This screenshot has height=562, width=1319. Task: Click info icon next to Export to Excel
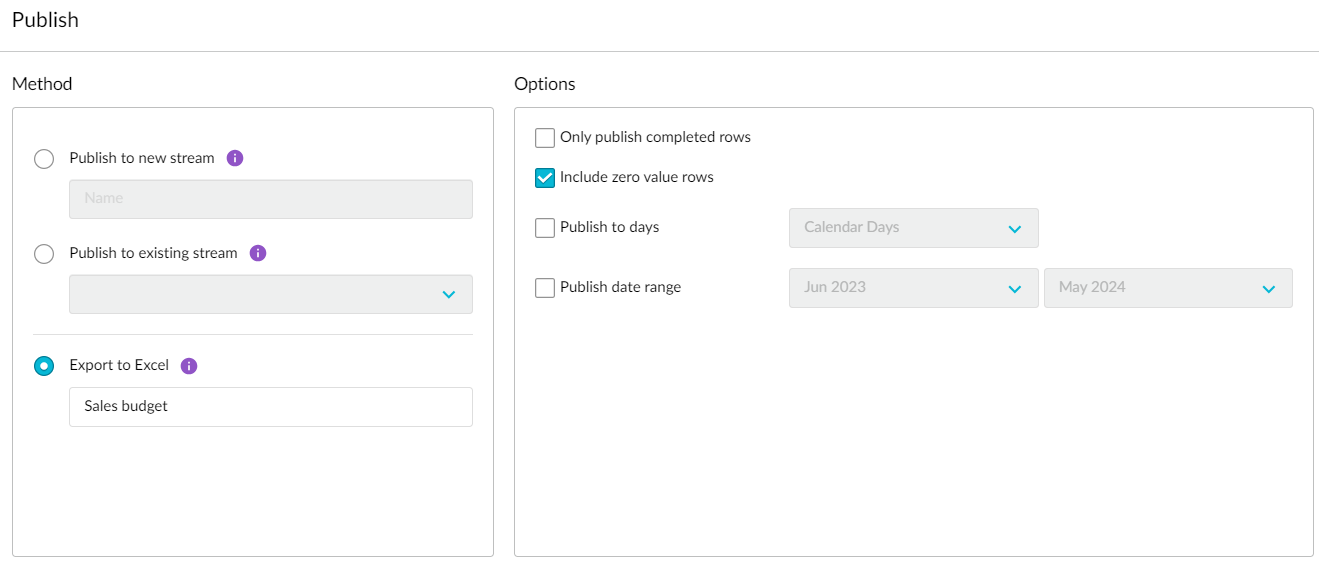(x=189, y=366)
